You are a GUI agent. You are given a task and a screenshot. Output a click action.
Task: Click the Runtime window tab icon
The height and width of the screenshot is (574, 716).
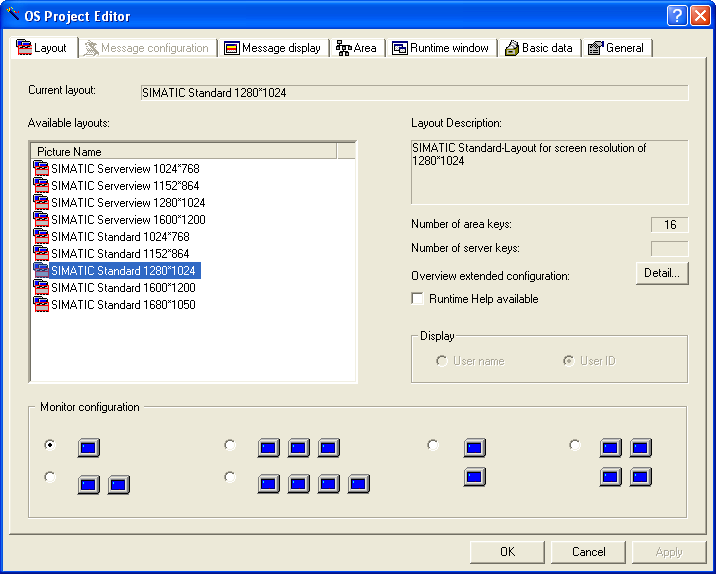click(400, 48)
